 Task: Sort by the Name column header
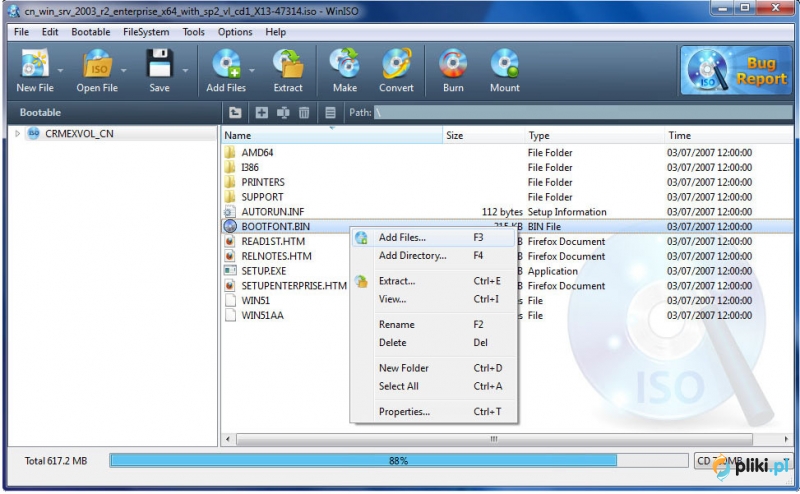pos(332,135)
